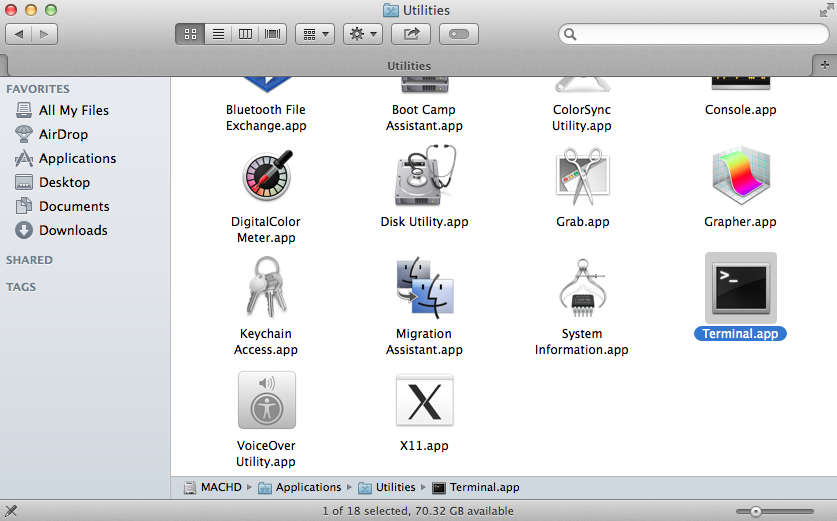
Task: Open the item arrangement dropdown
Action: pyautogui.click(x=315, y=34)
